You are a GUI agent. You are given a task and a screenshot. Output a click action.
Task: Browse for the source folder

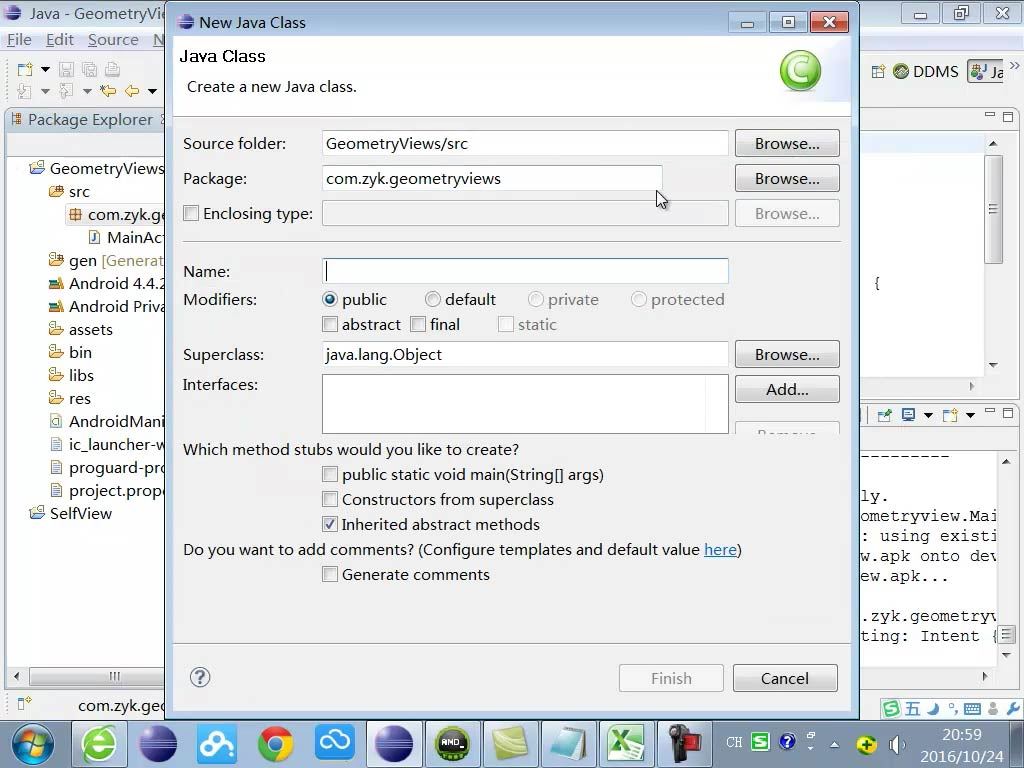(787, 144)
